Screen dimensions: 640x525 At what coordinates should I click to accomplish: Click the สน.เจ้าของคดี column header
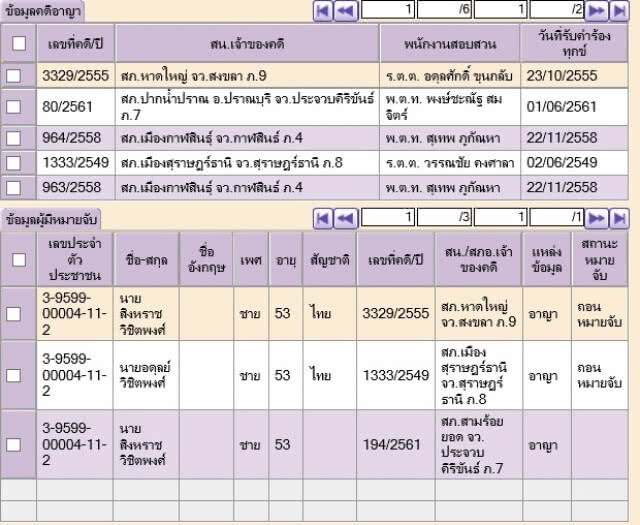[247, 43]
